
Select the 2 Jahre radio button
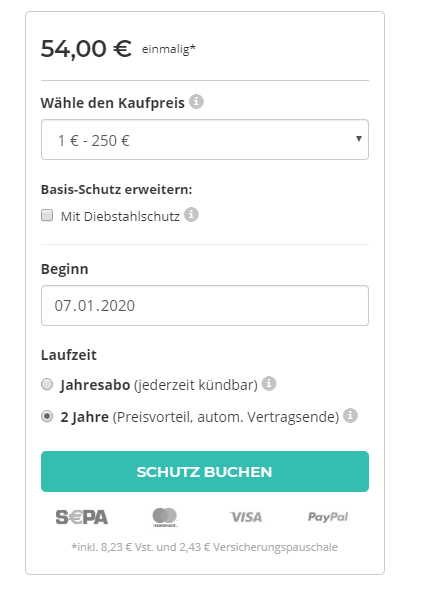(x=47, y=416)
